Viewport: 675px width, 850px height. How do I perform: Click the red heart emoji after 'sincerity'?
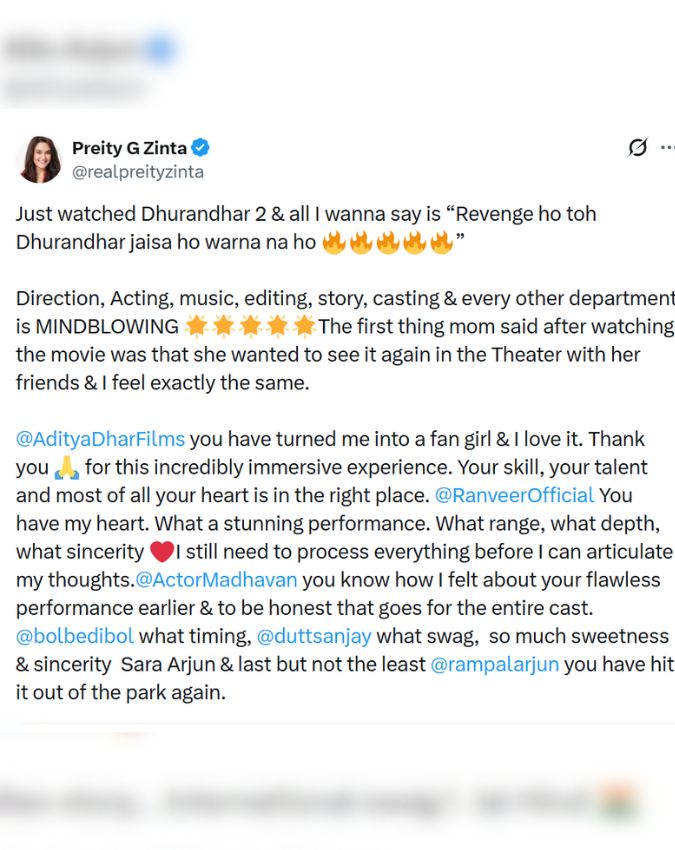pos(161,551)
